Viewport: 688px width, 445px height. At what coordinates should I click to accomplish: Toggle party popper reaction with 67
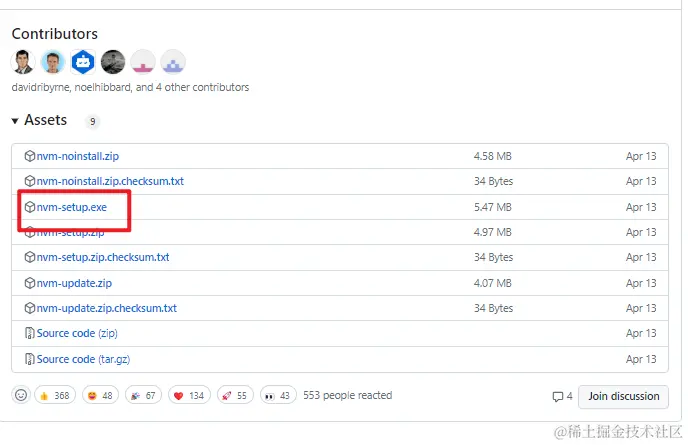coord(143,396)
